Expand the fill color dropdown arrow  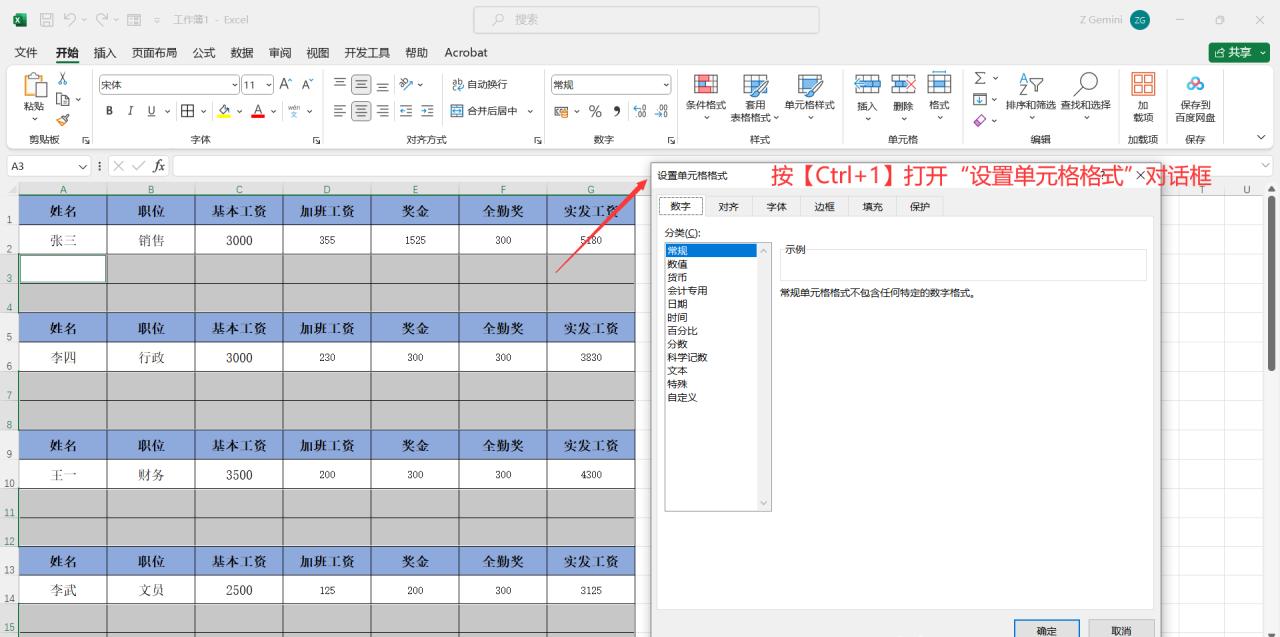[239, 111]
